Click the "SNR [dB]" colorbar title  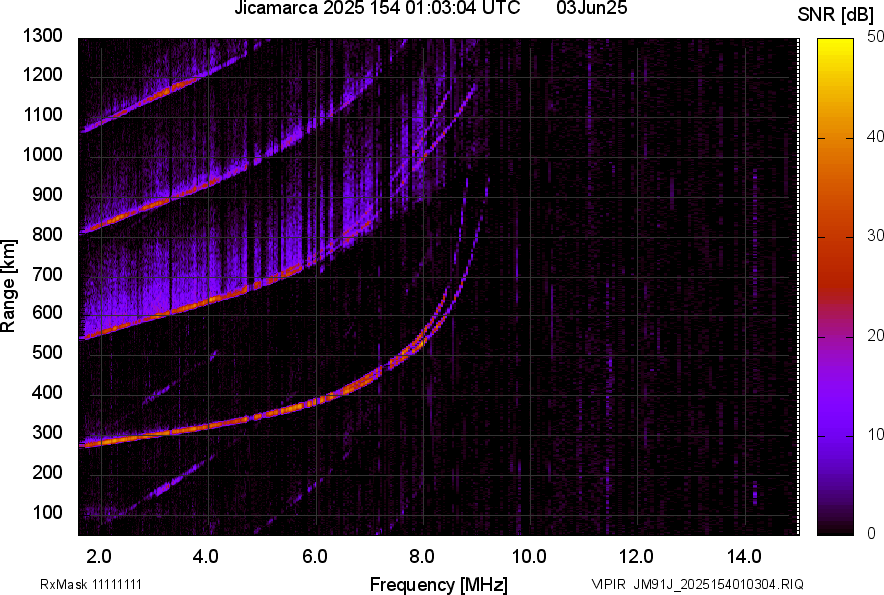836,15
